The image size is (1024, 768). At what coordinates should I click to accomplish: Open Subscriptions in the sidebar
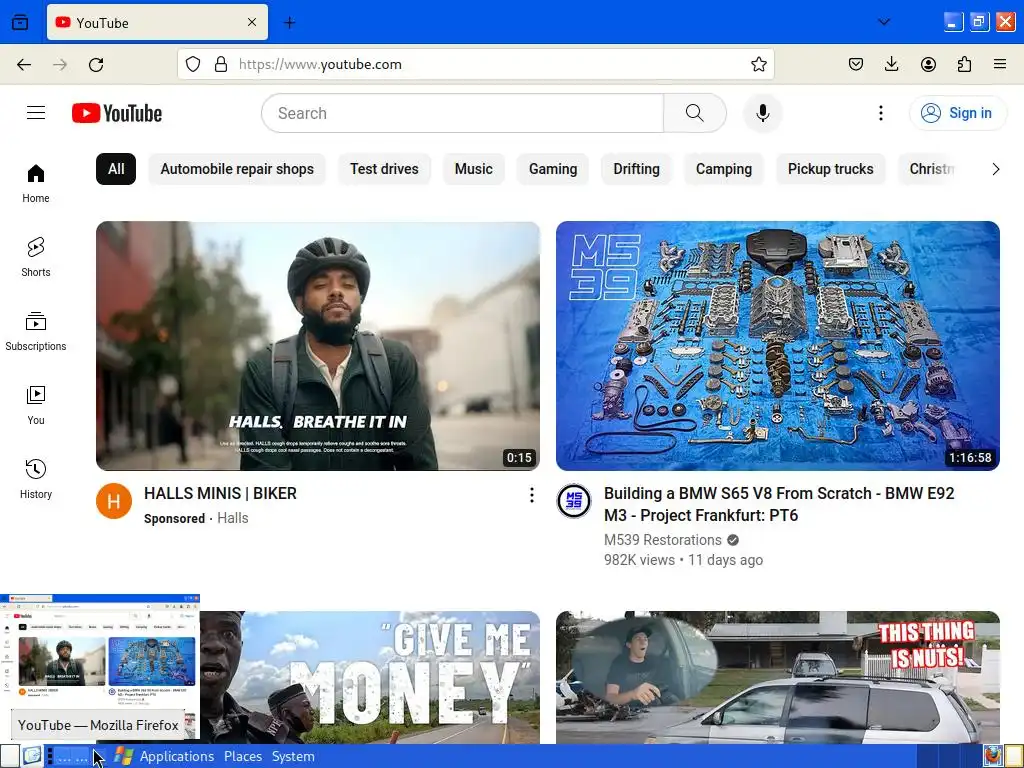click(x=36, y=332)
